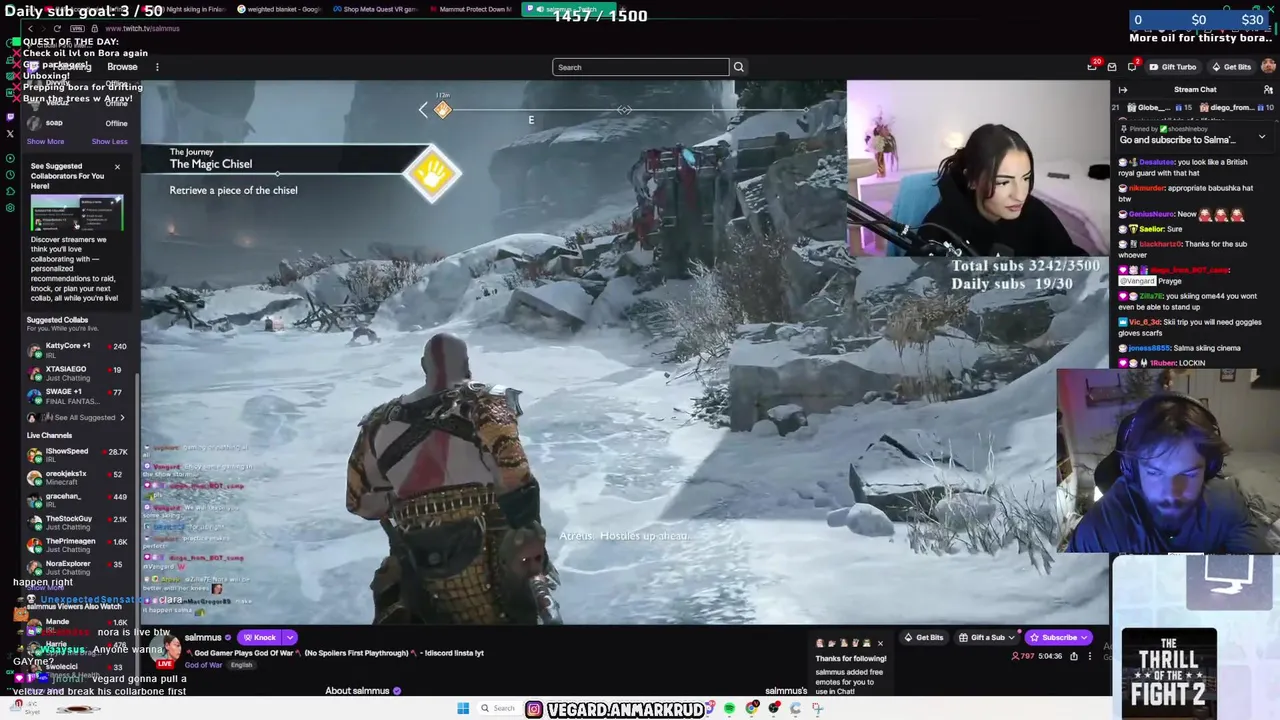Open Spotify from the Windows taskbar
Screen dimensions: 1280x720
point(729,709)
